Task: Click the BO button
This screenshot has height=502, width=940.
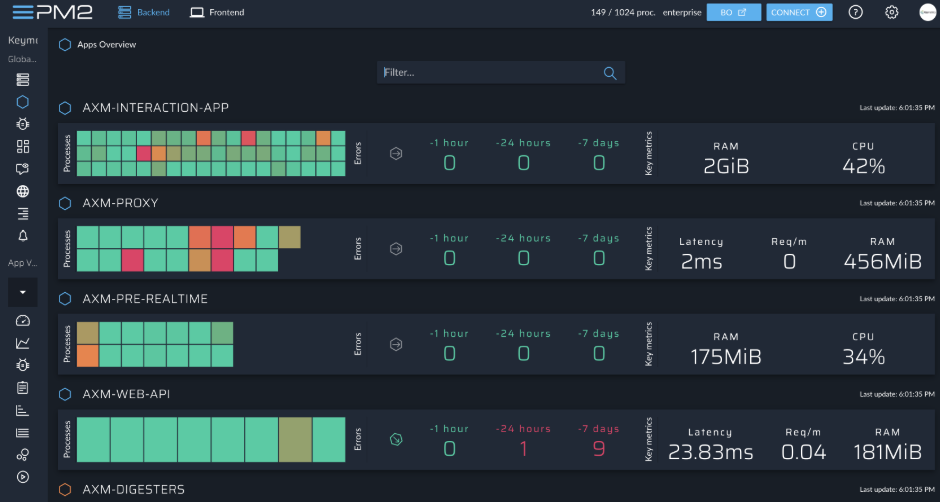Action: point(734,12)
